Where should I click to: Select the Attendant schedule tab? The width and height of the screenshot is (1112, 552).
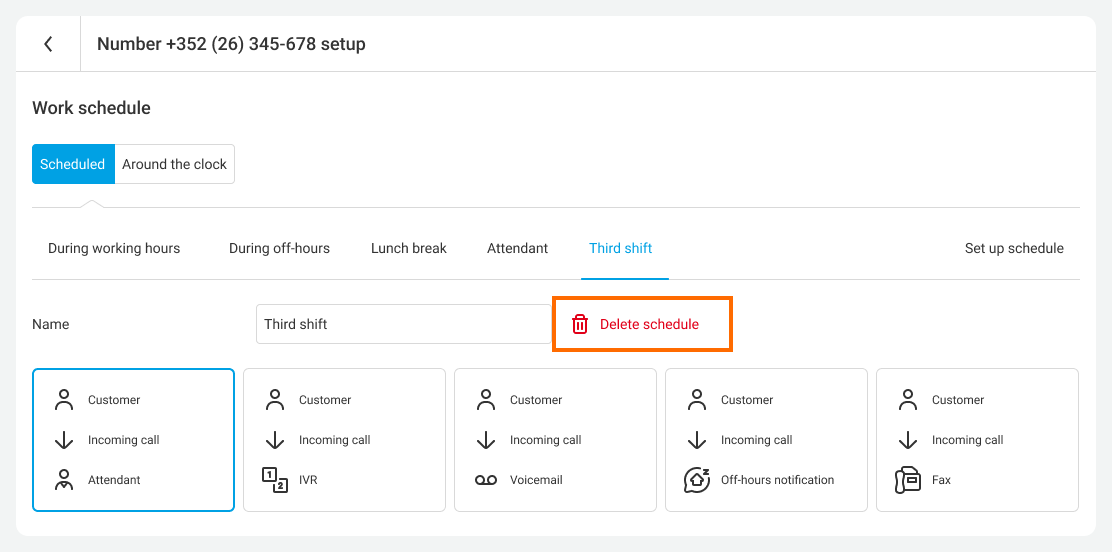[517, 248]
